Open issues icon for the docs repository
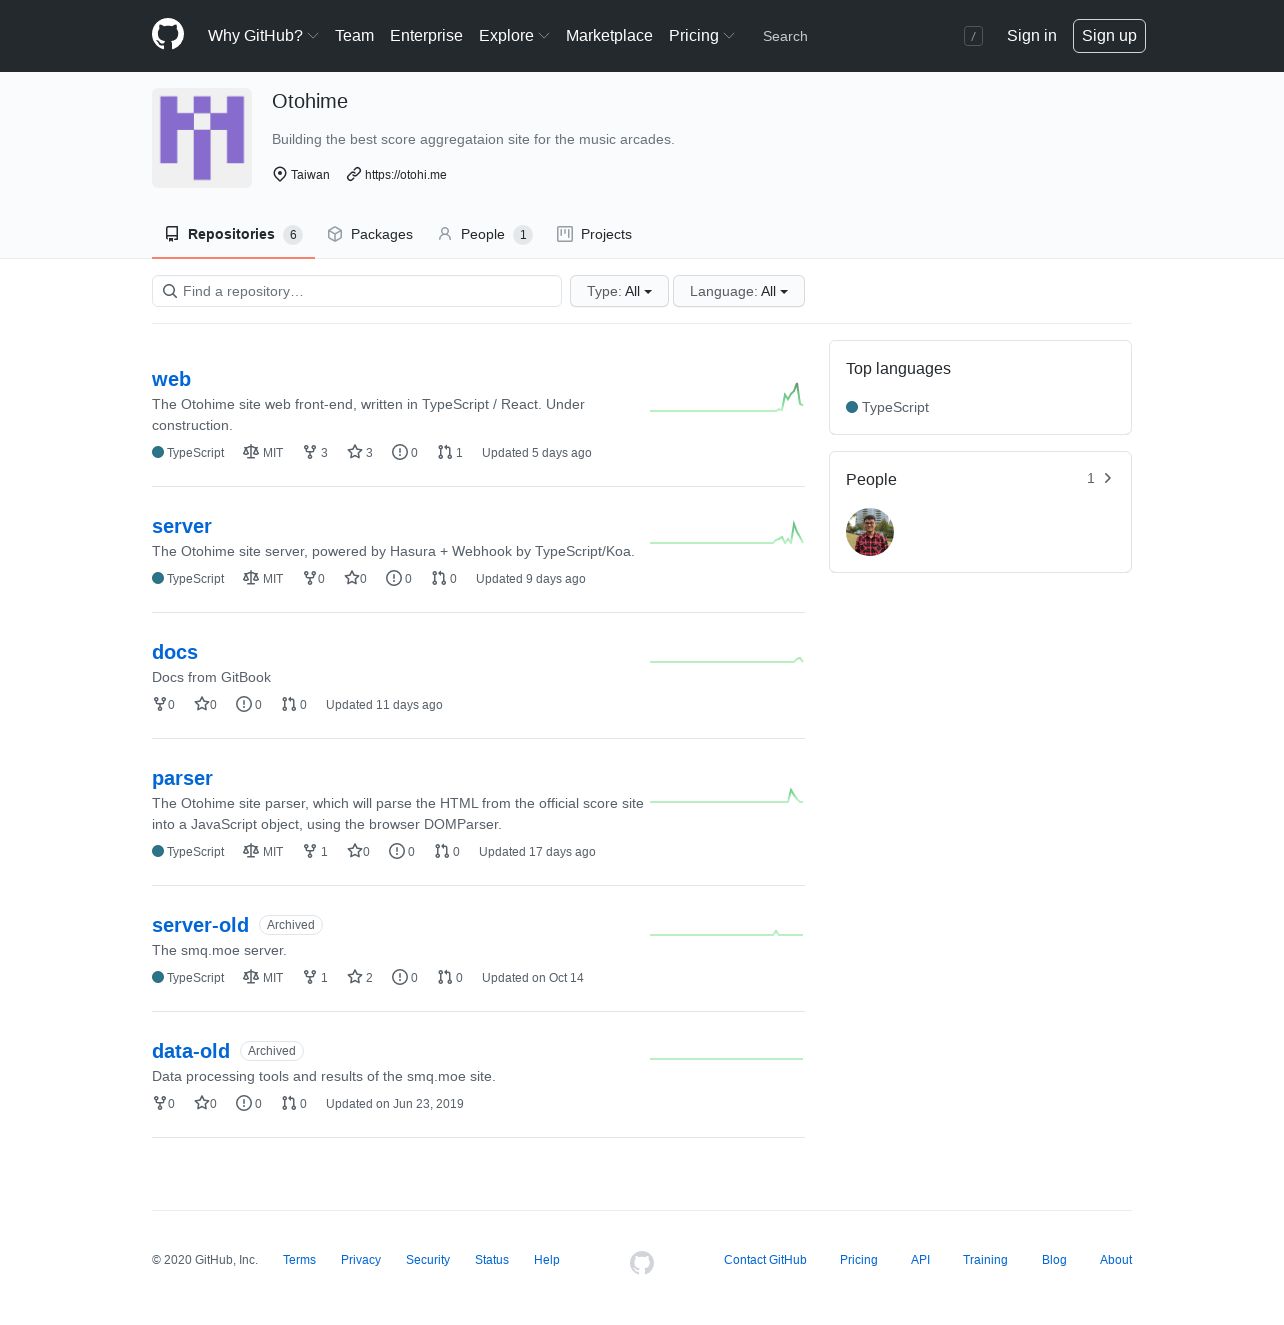 point(243,704)
